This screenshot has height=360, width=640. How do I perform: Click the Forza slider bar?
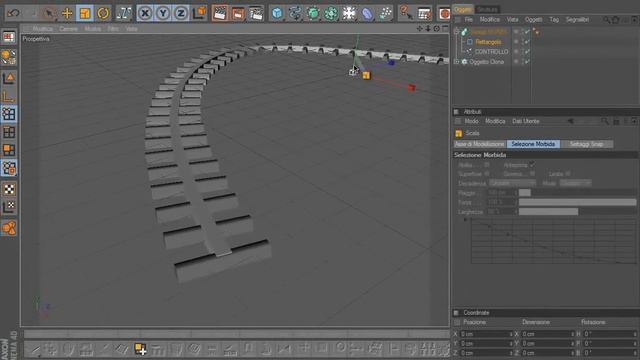578,202
